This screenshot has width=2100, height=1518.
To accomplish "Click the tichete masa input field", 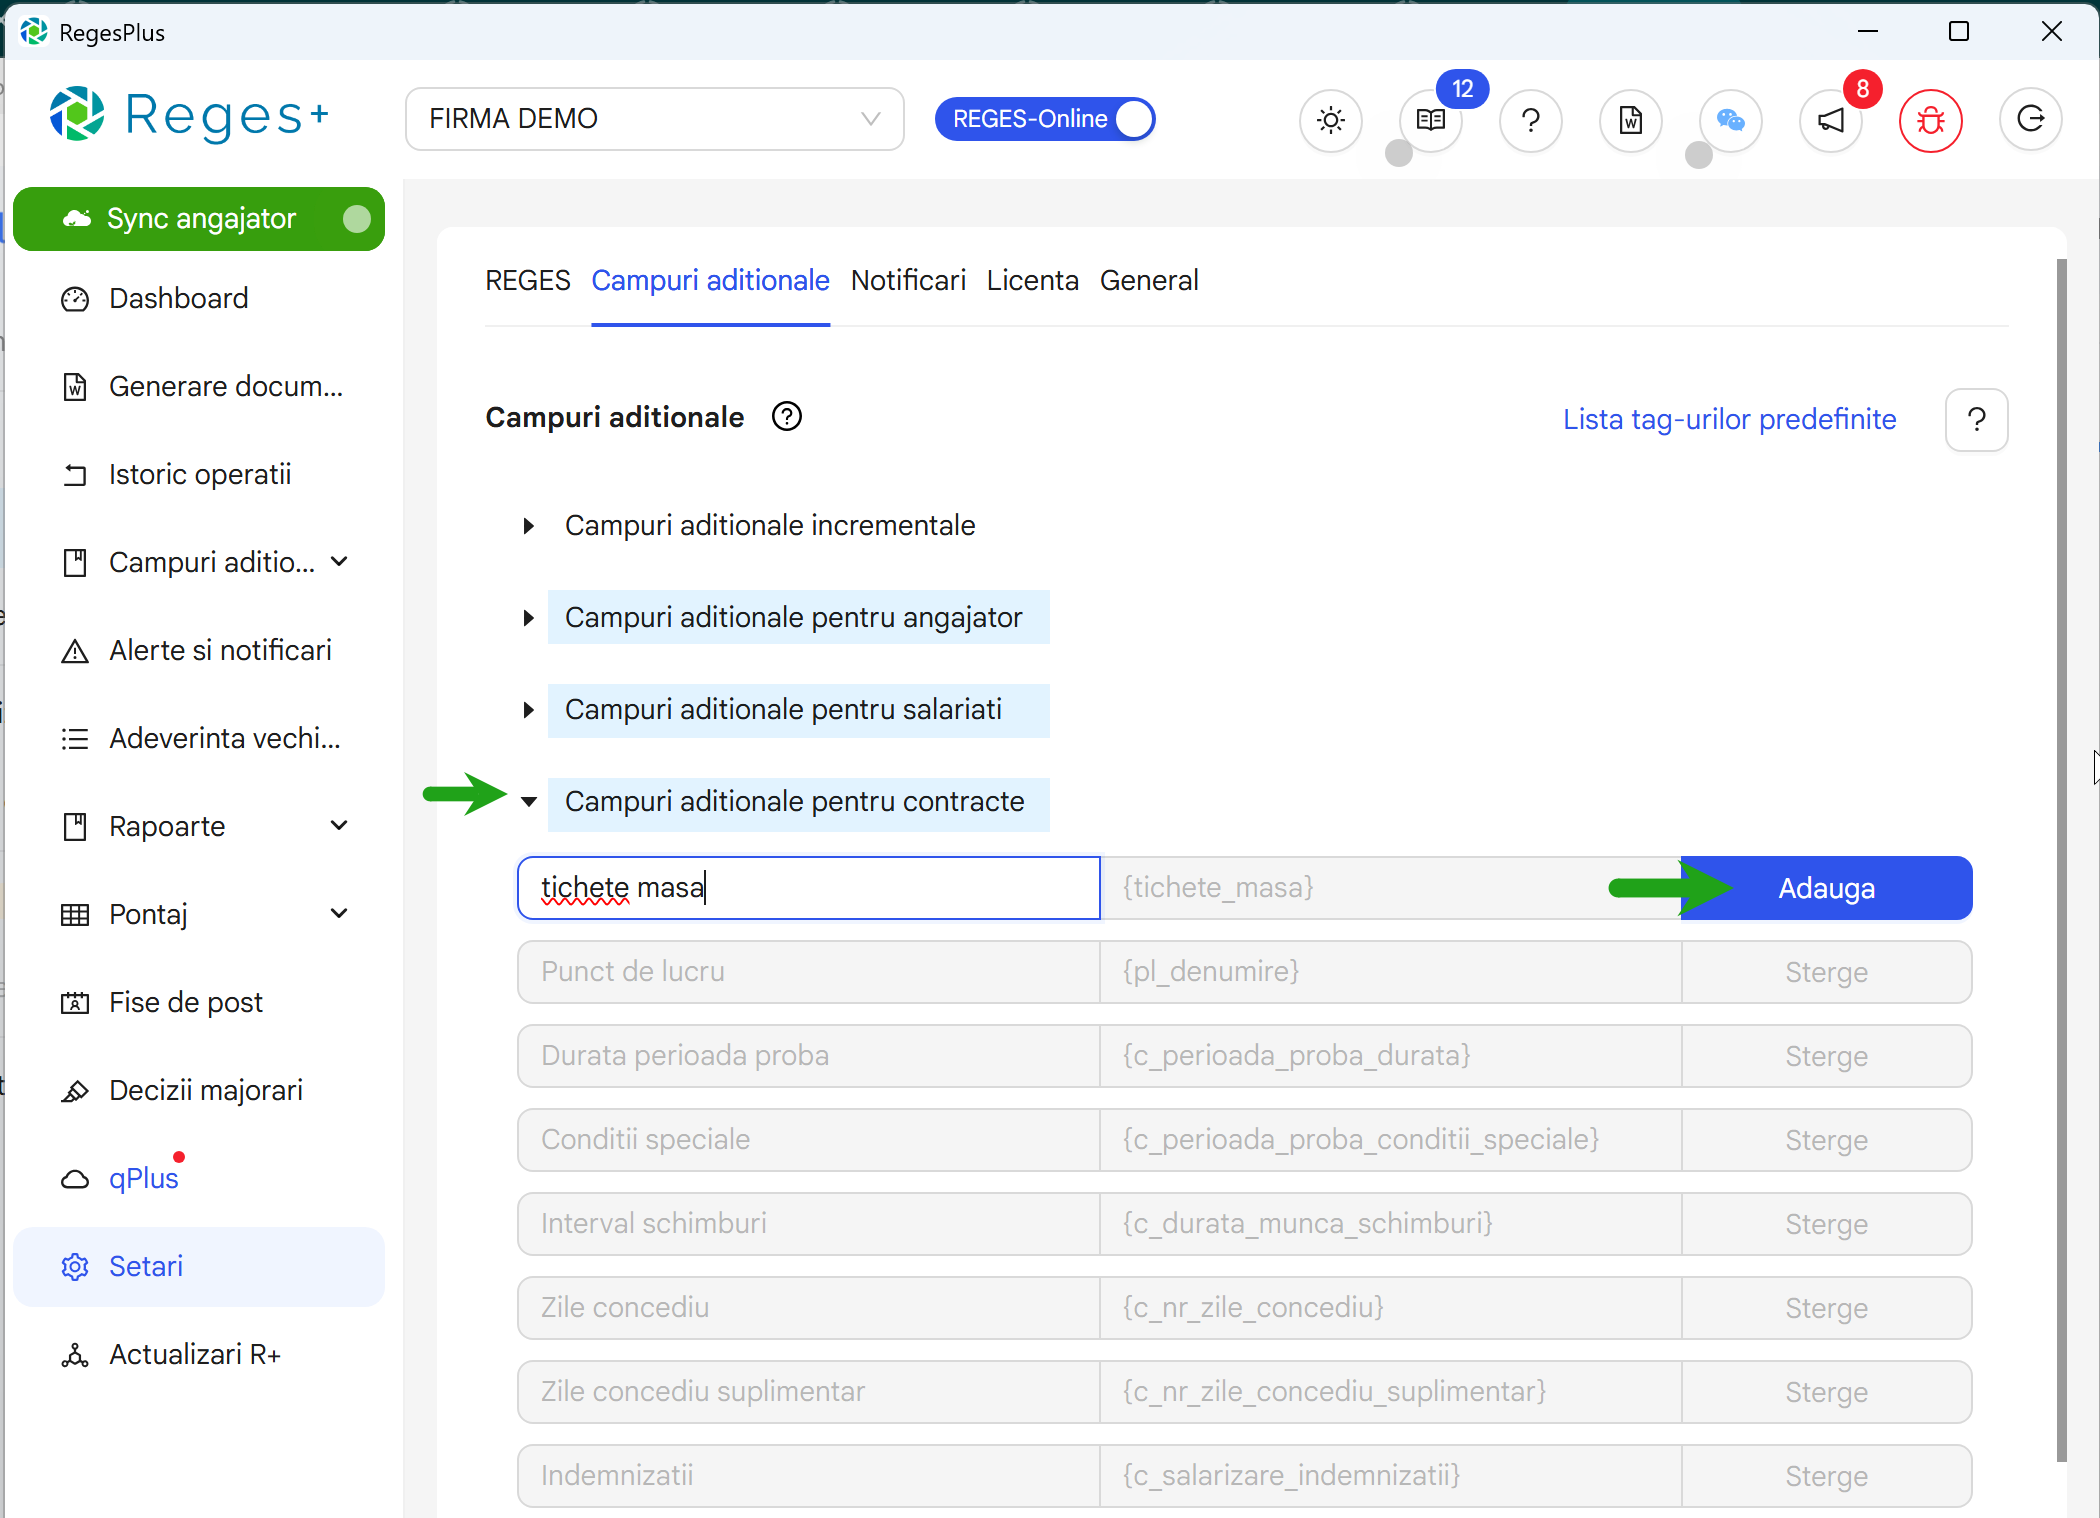I will click(x=808, y=887).
